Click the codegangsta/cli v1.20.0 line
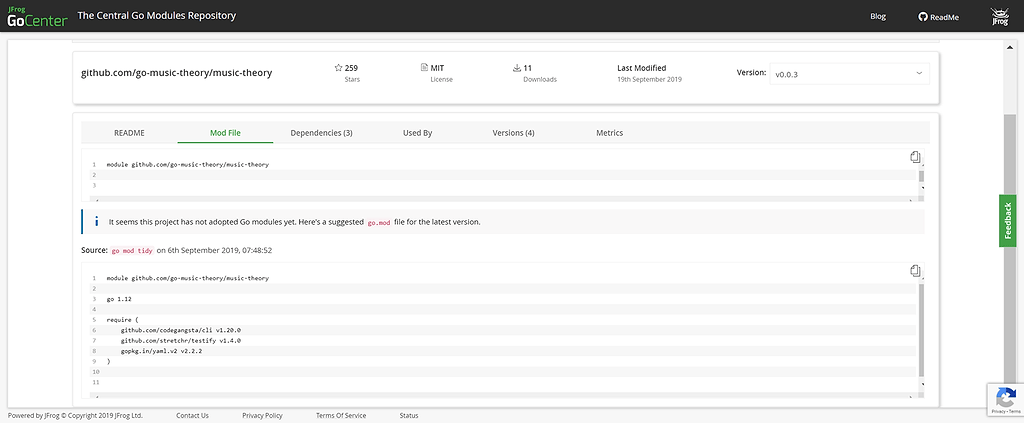Image resolution: width=1024 pixels, height=423 pixels. tap(181, 330)
